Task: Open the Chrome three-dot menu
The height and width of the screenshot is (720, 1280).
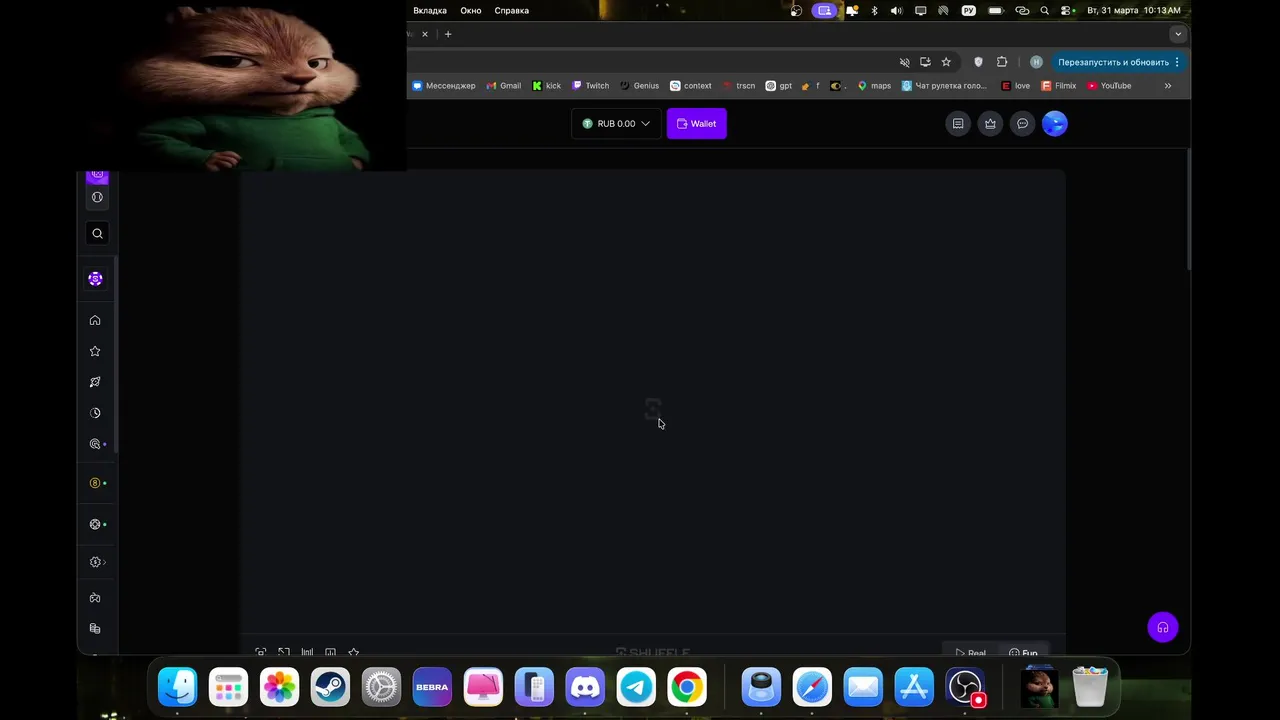Action: tap(1177, 62)
